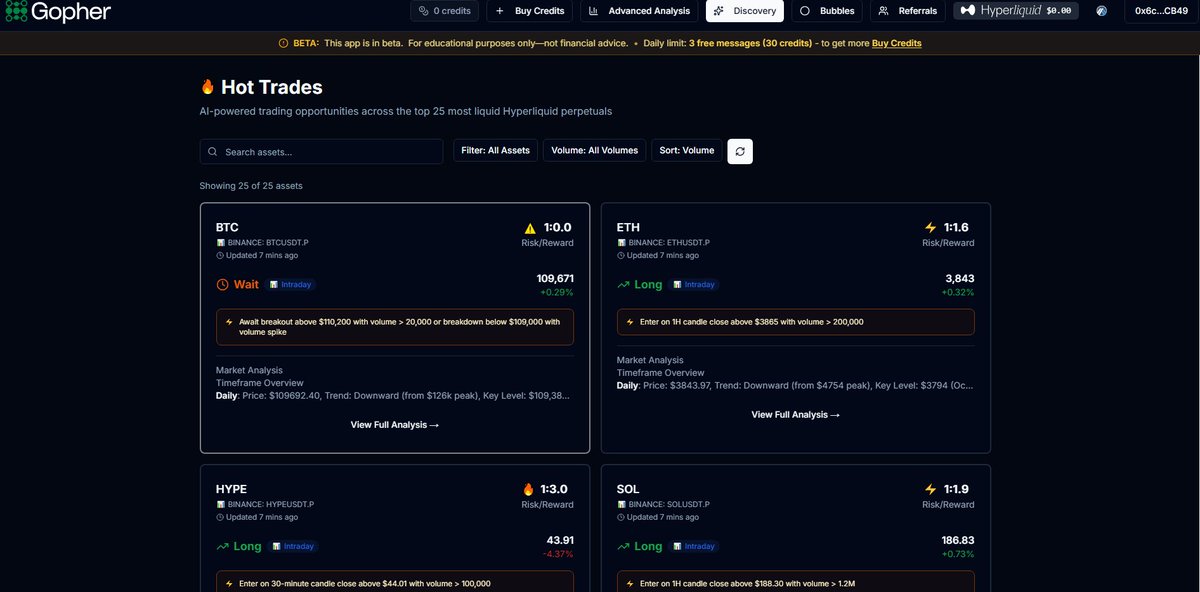The width and height of the screenshot is (1200, 592).
Task: Click the Intraday badge on SOL card
Action: click(694, 547)
